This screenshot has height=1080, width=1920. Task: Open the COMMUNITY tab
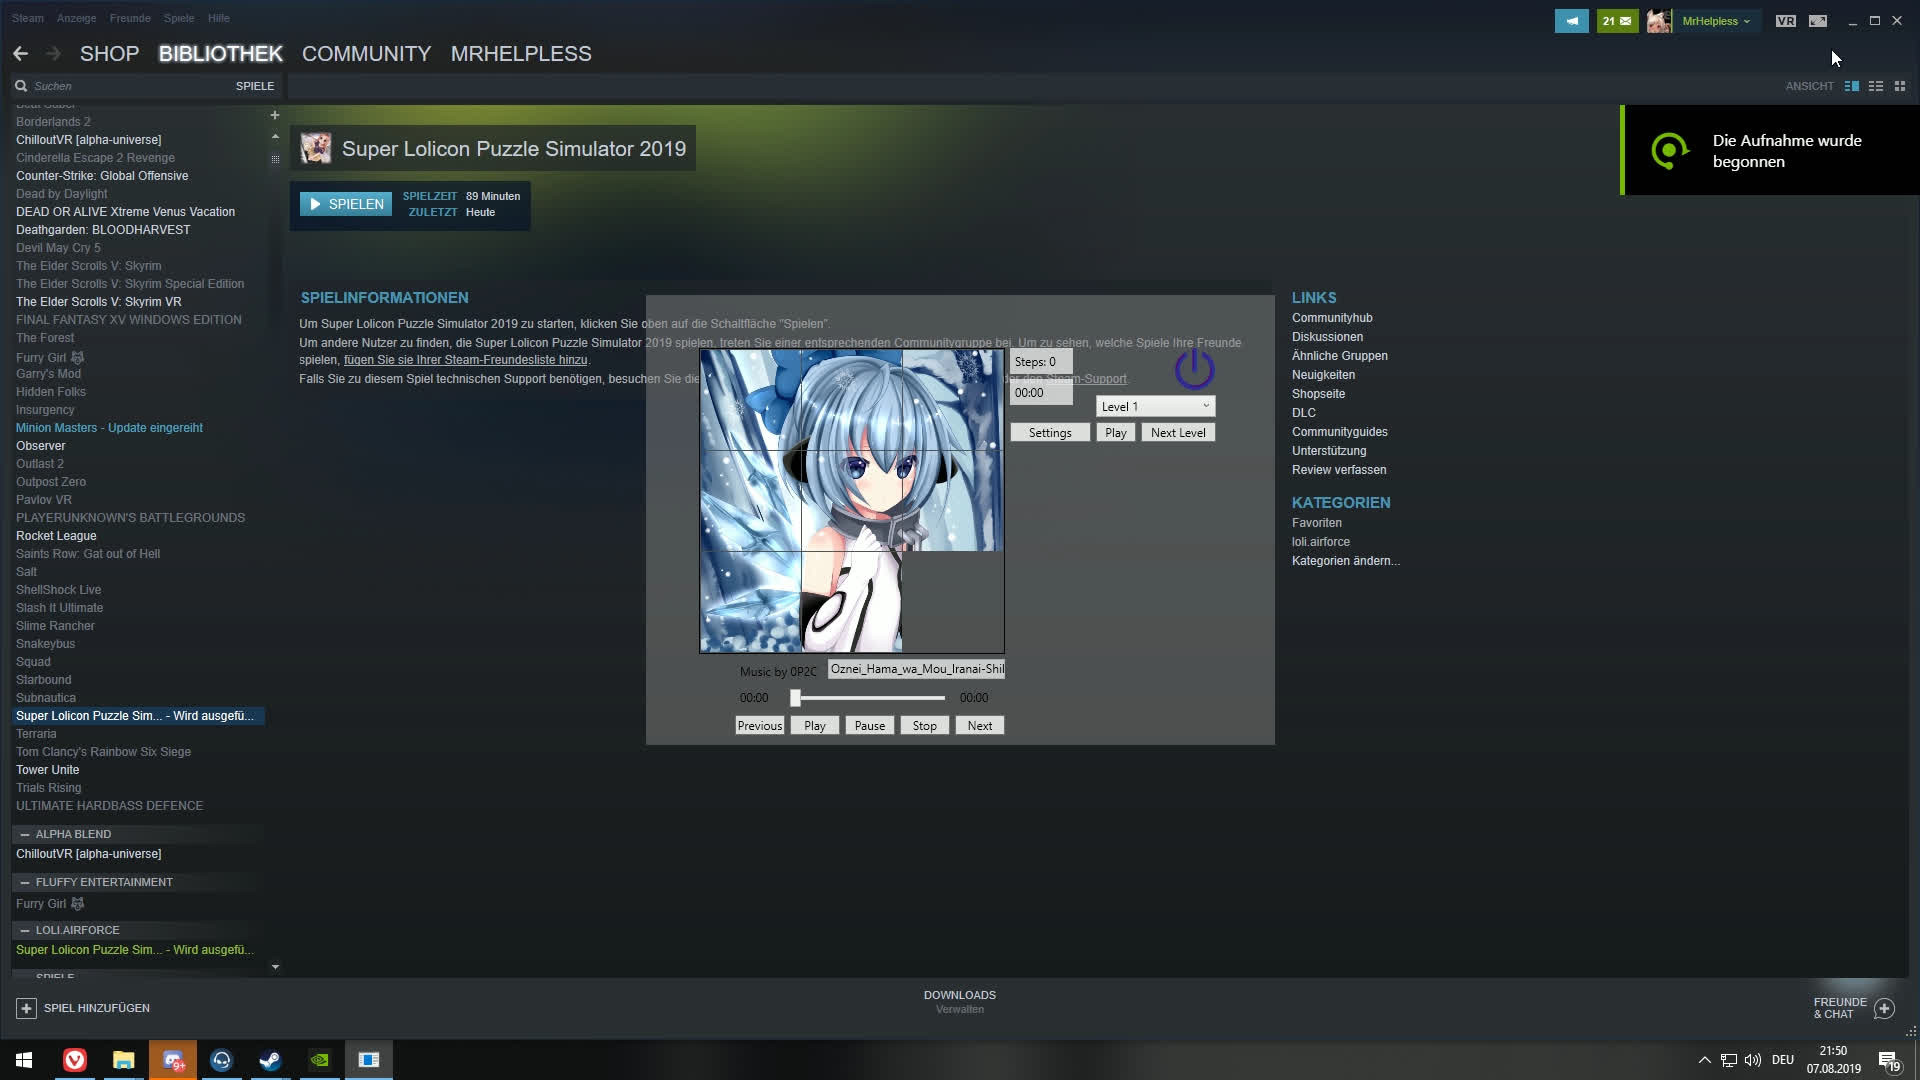[x=366, y=54]
